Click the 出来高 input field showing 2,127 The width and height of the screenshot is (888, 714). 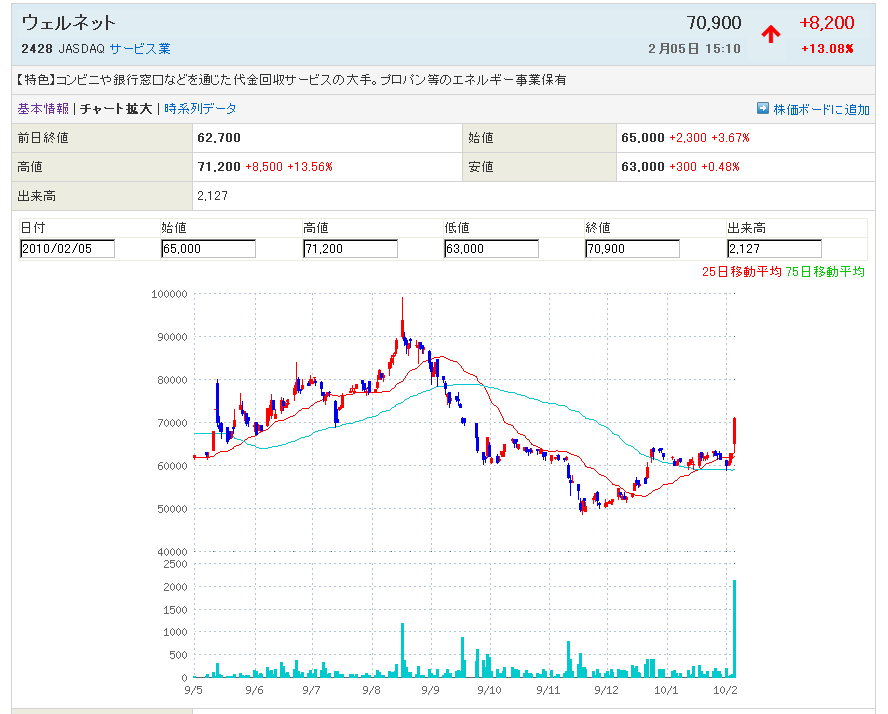coord(774,249)
